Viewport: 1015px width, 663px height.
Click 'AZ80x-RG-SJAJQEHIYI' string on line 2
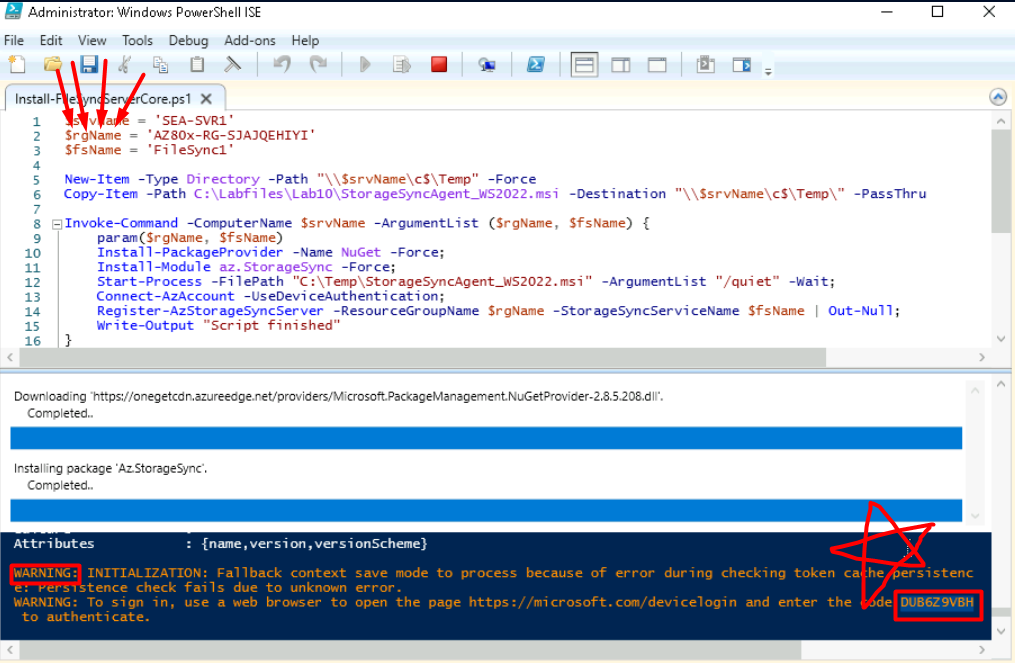(x=230, y=135)
